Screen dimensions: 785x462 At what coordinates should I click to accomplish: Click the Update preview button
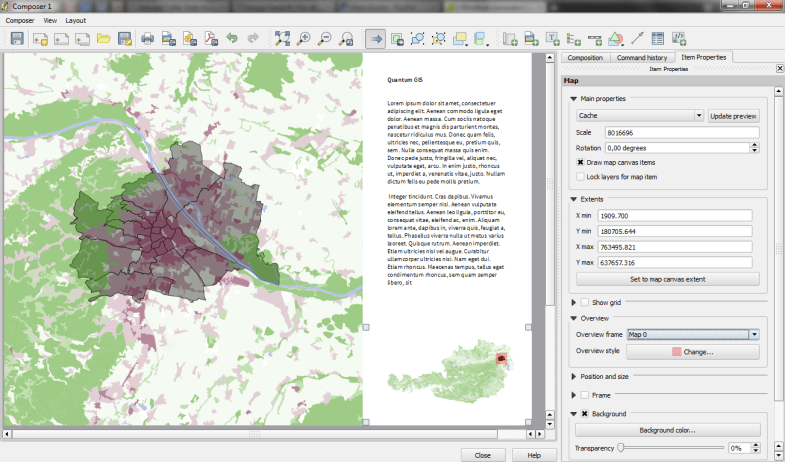click(x=733, y=116)
